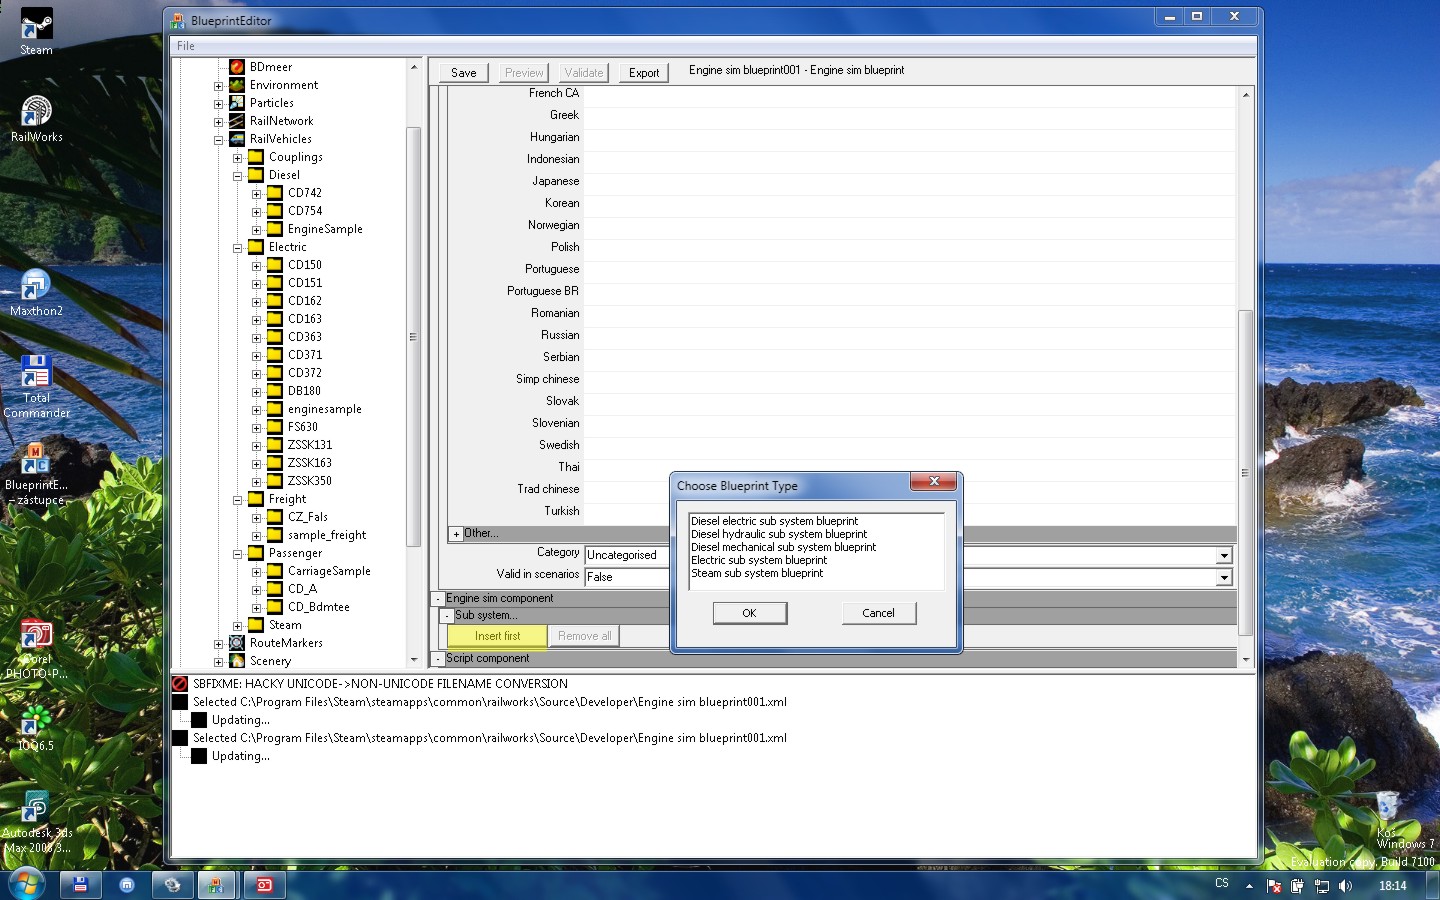Select the Scenery node icon
Viewport: 1440px width, 900px height.
click(x=237, y=661)
